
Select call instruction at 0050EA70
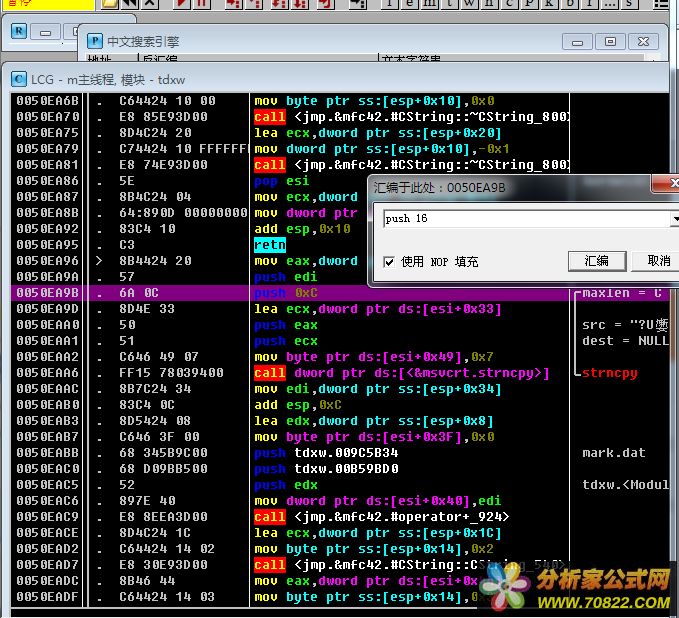(411, 117)
